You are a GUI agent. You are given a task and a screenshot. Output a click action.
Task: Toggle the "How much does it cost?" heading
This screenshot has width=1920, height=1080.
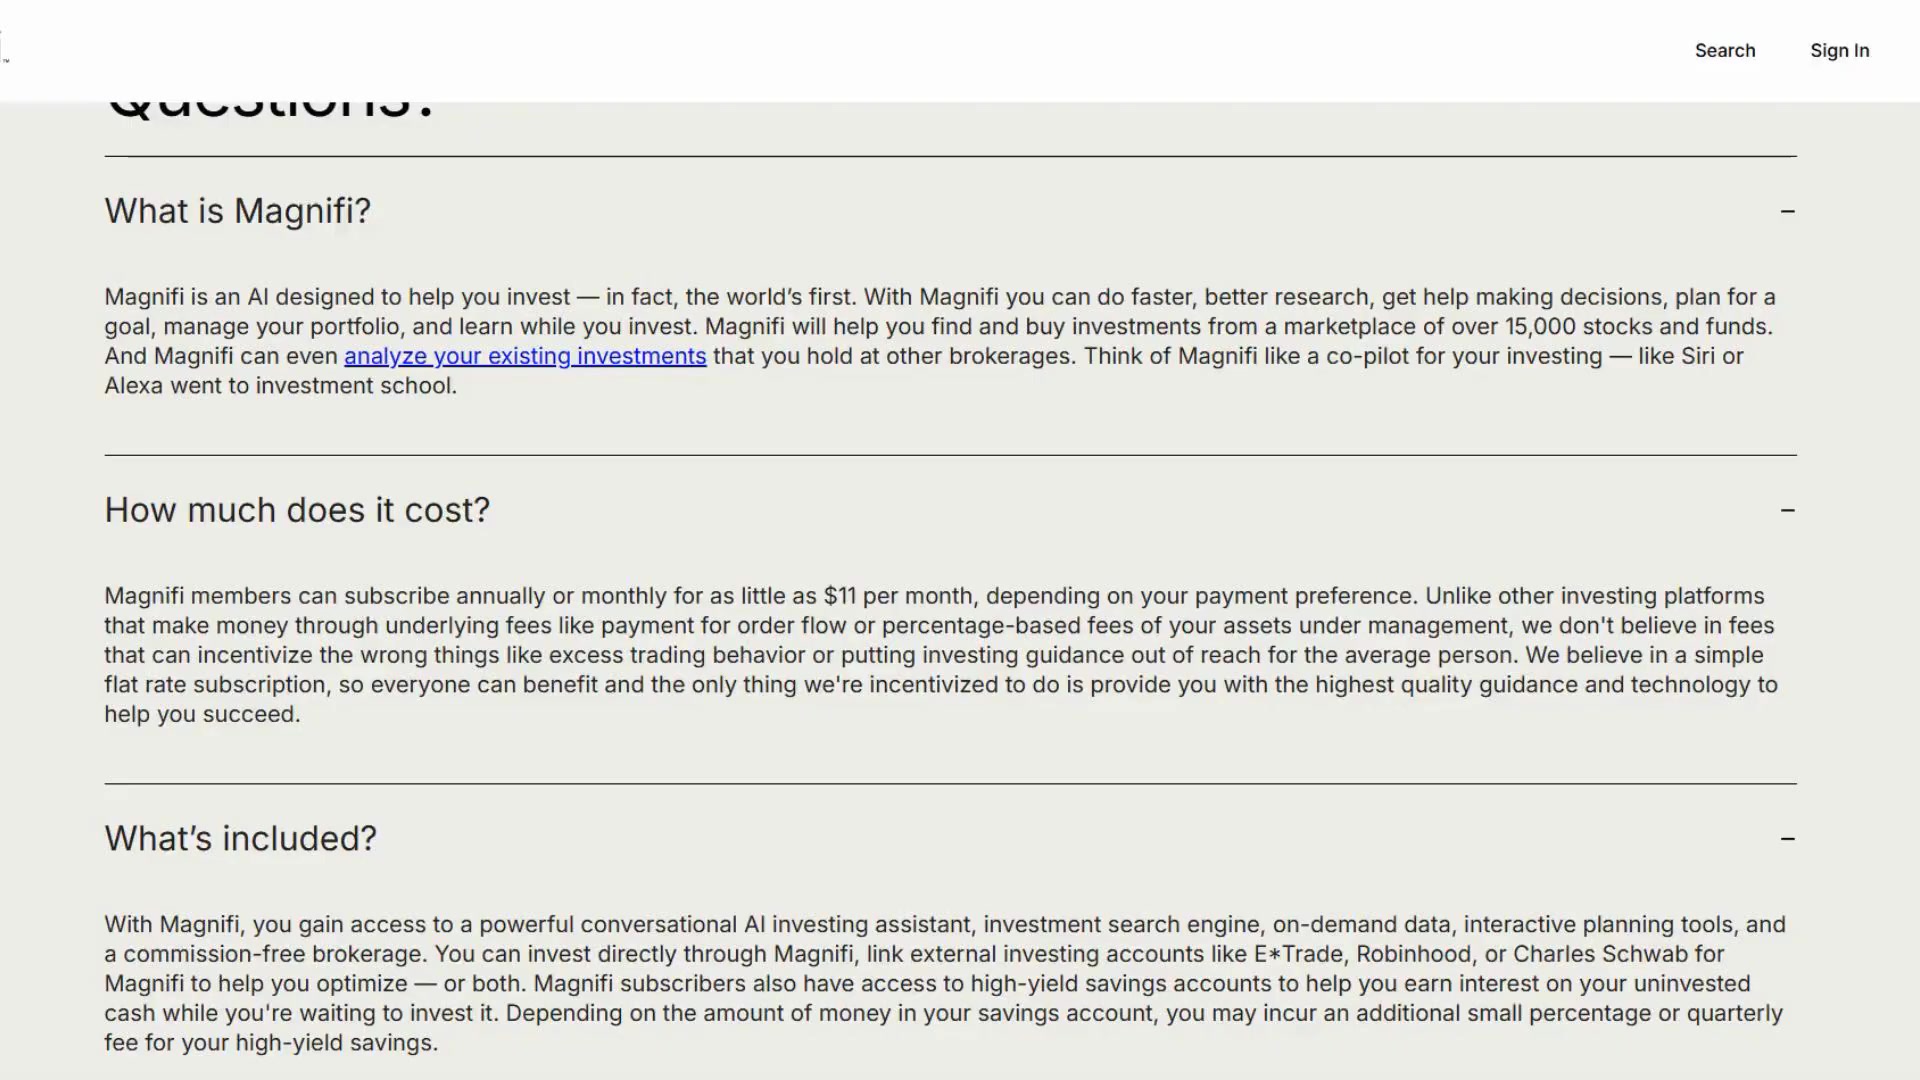click(297, 510)
